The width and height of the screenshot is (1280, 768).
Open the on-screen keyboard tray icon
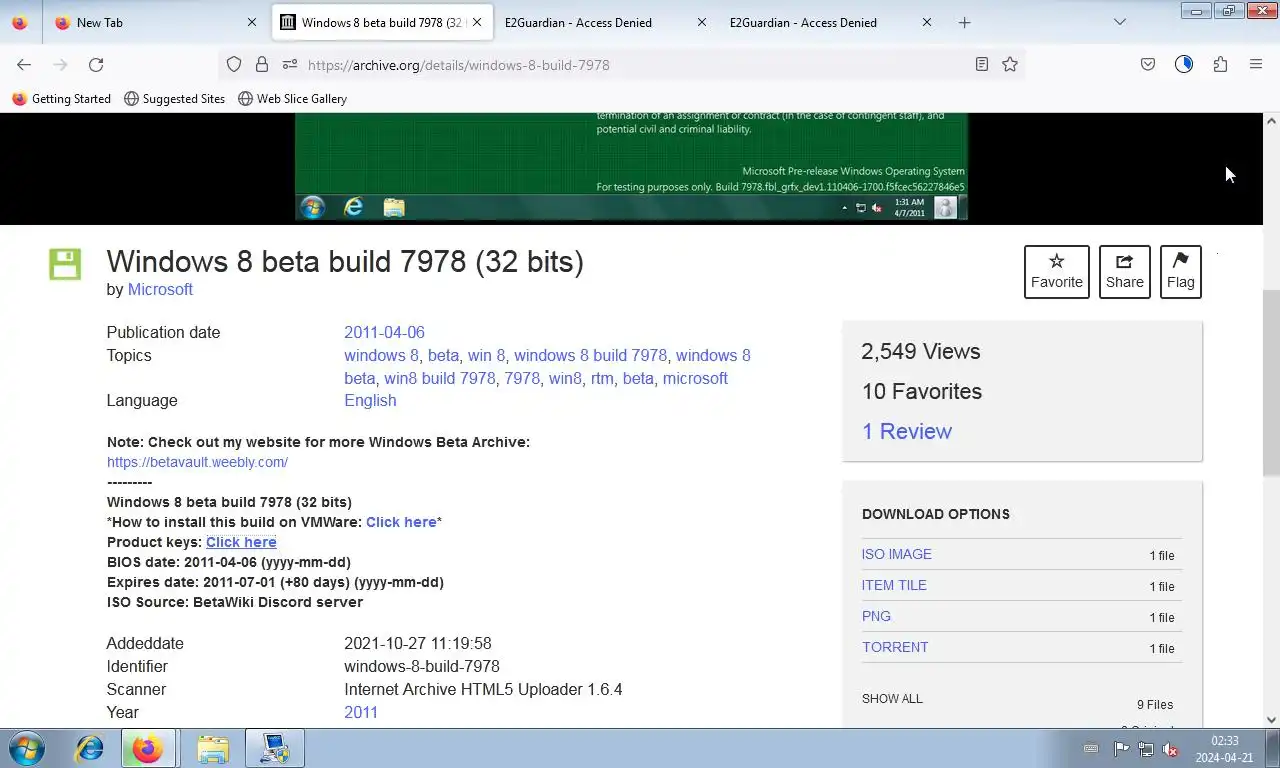pos(1091,749)
